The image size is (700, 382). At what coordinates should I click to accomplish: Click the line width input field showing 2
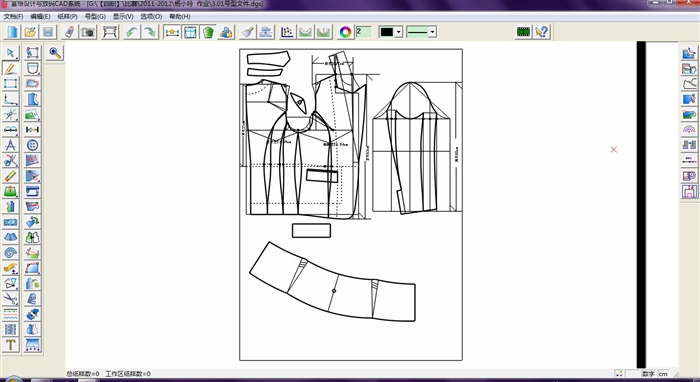tap(363, 32)
